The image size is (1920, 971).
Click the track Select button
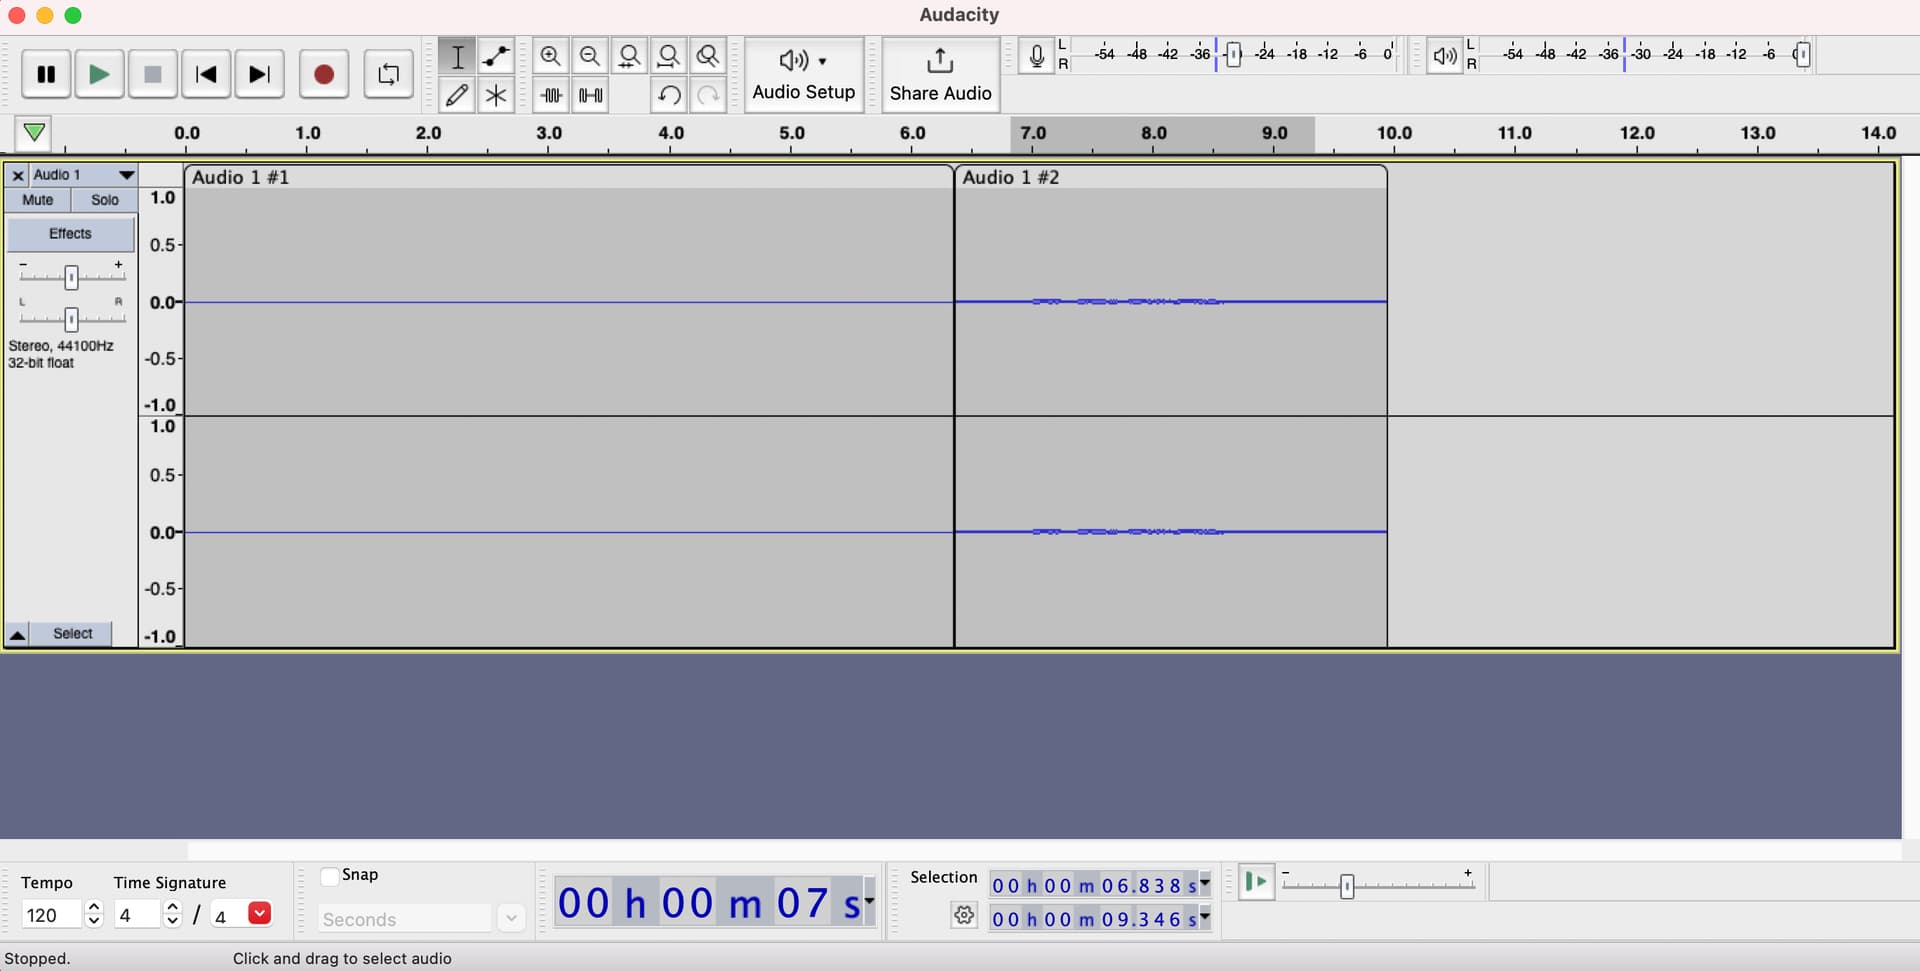tap(72, 634)
